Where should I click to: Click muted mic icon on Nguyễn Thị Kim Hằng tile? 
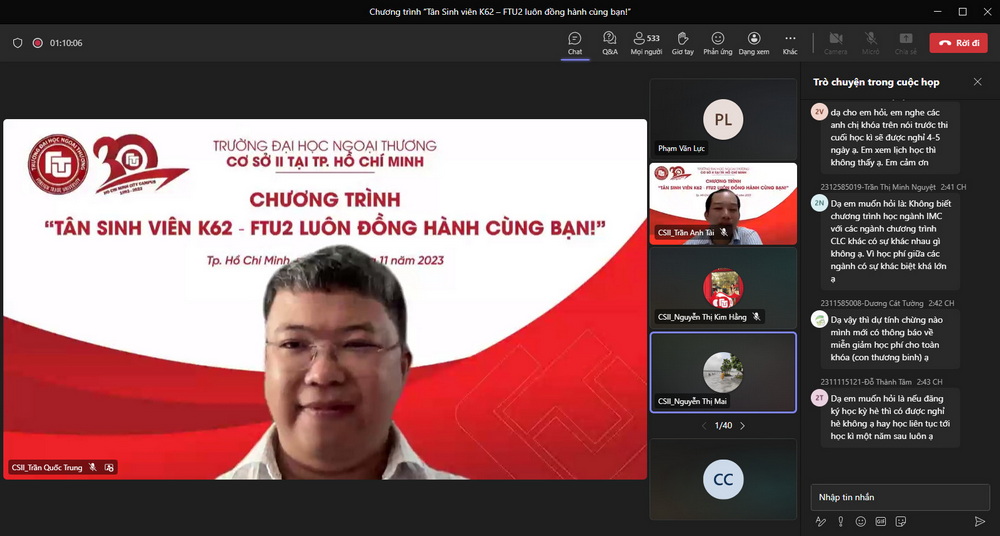756,316
